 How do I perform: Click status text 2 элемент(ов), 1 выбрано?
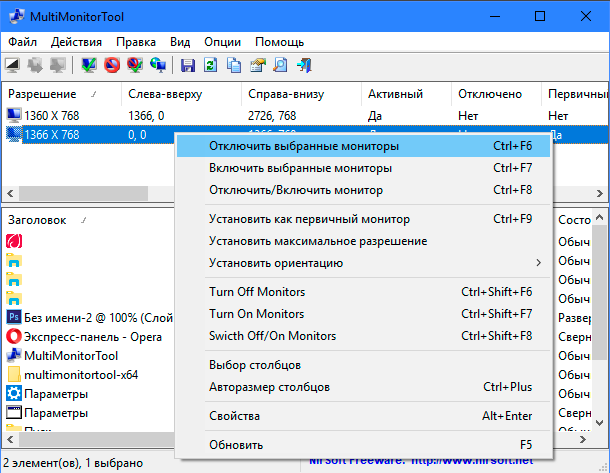[x=73, y=462]
